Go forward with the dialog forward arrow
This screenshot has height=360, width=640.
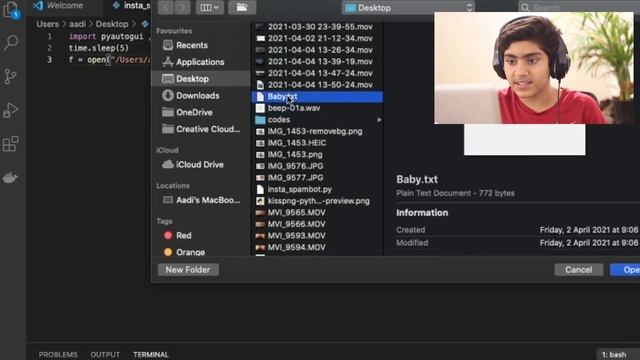pyautogui.click(x=182, y=8)
